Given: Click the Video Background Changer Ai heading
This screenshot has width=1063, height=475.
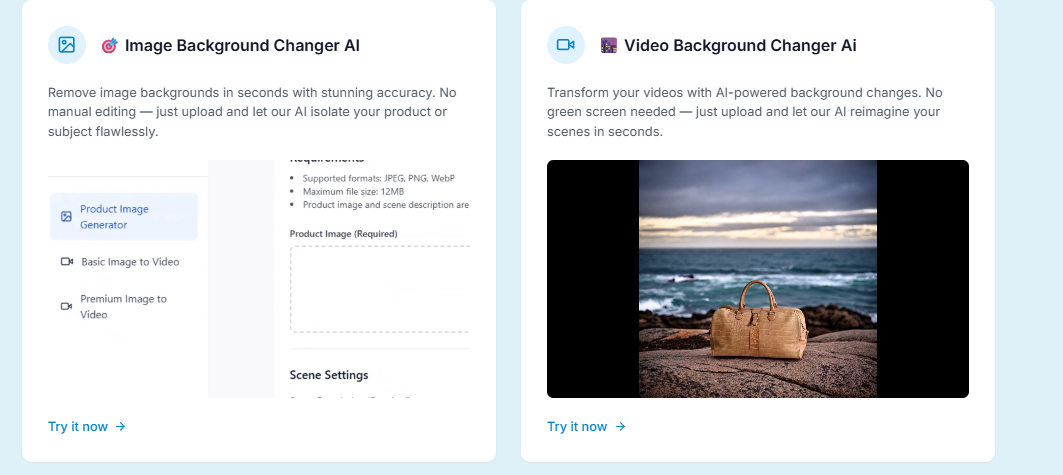Looking at the screenshot, I should (x=740, y=45).
